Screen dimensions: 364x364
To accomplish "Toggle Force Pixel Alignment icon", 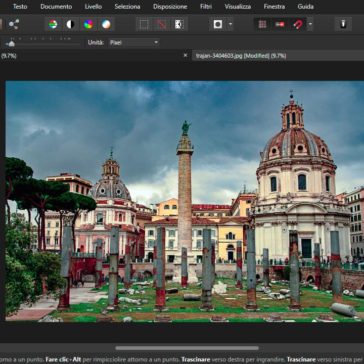I will pyautogui.click(x=280, y=24).
